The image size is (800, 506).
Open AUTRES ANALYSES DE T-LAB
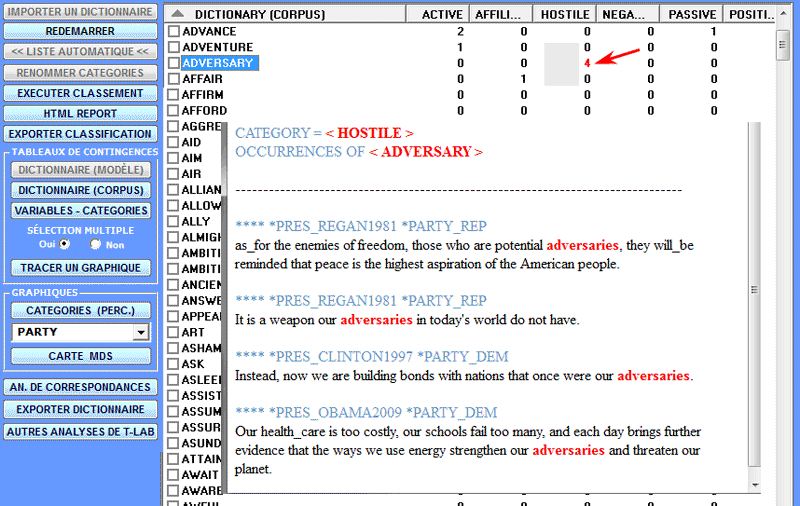point(80,432)
